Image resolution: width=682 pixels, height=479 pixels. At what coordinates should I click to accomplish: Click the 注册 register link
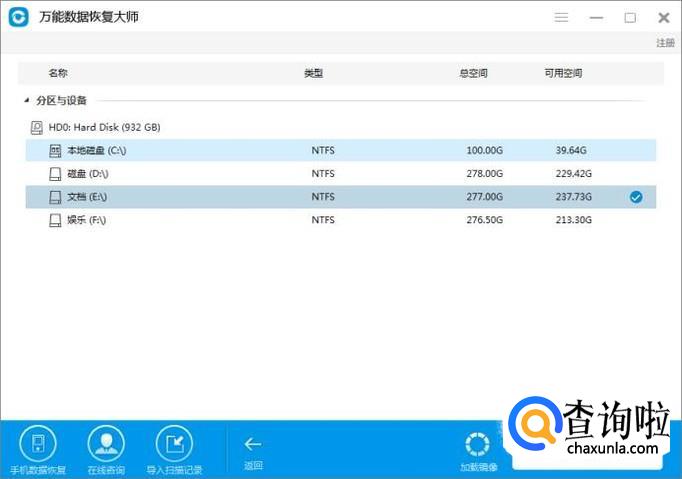665,43
